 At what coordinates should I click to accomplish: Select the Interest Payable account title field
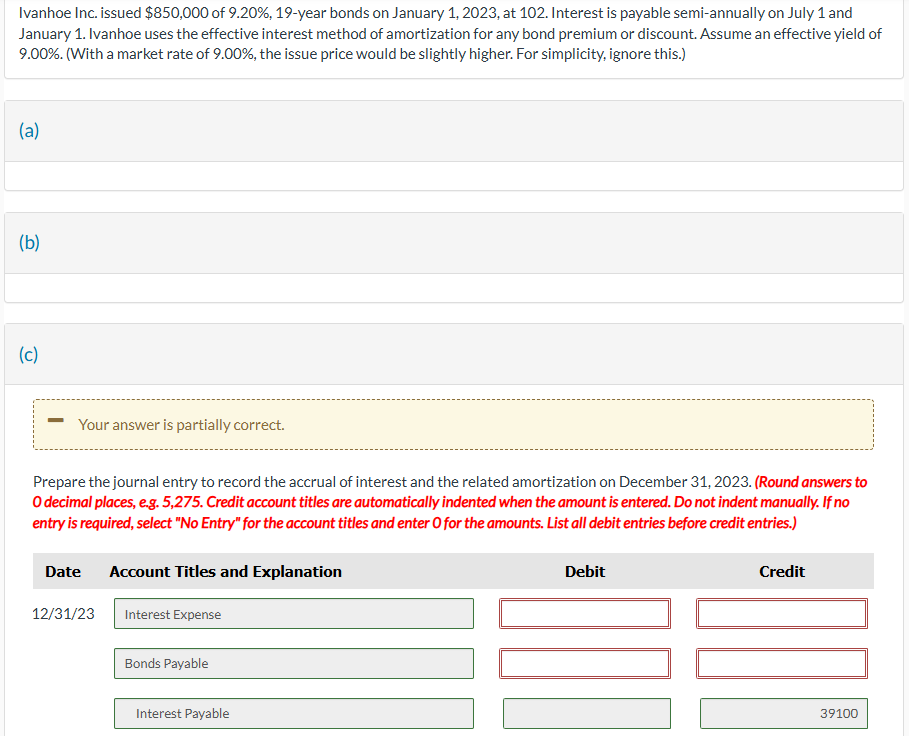tap(293, 713)
